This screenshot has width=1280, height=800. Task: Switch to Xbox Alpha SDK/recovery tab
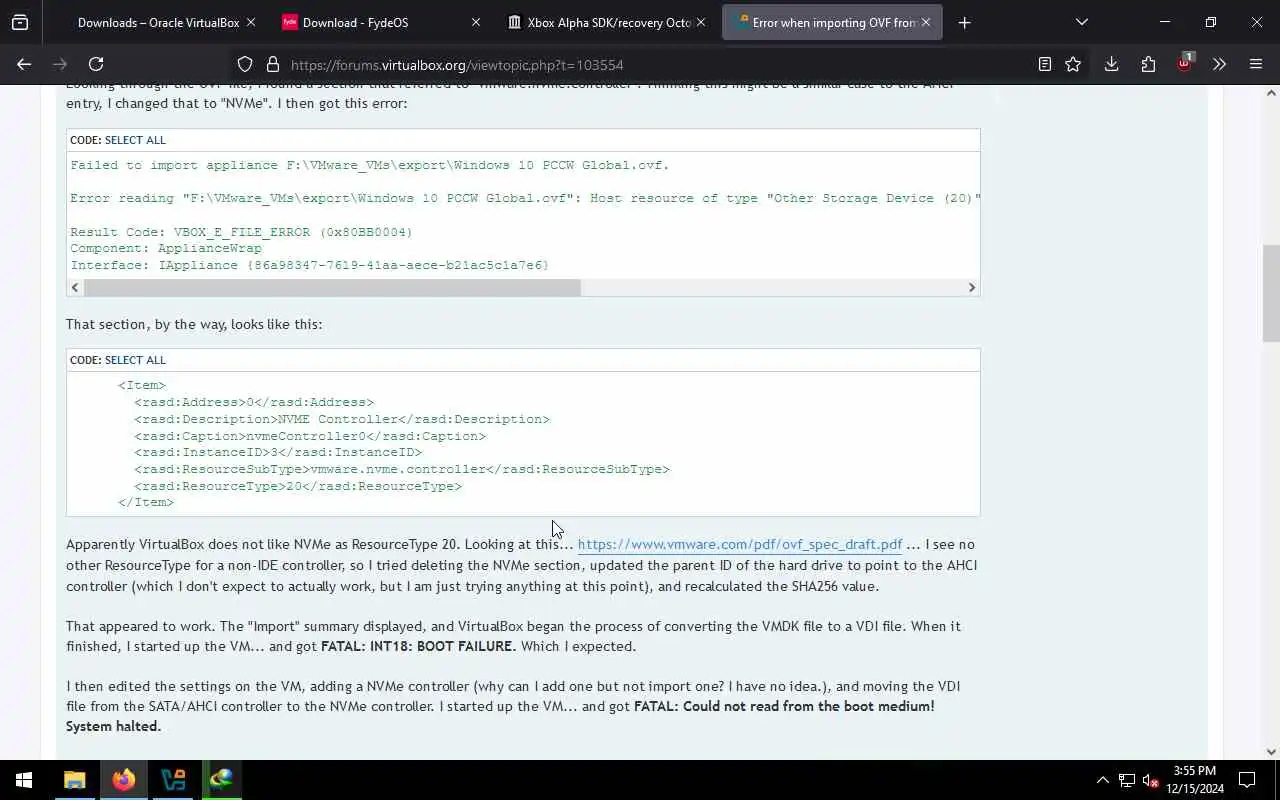point(608,22)
